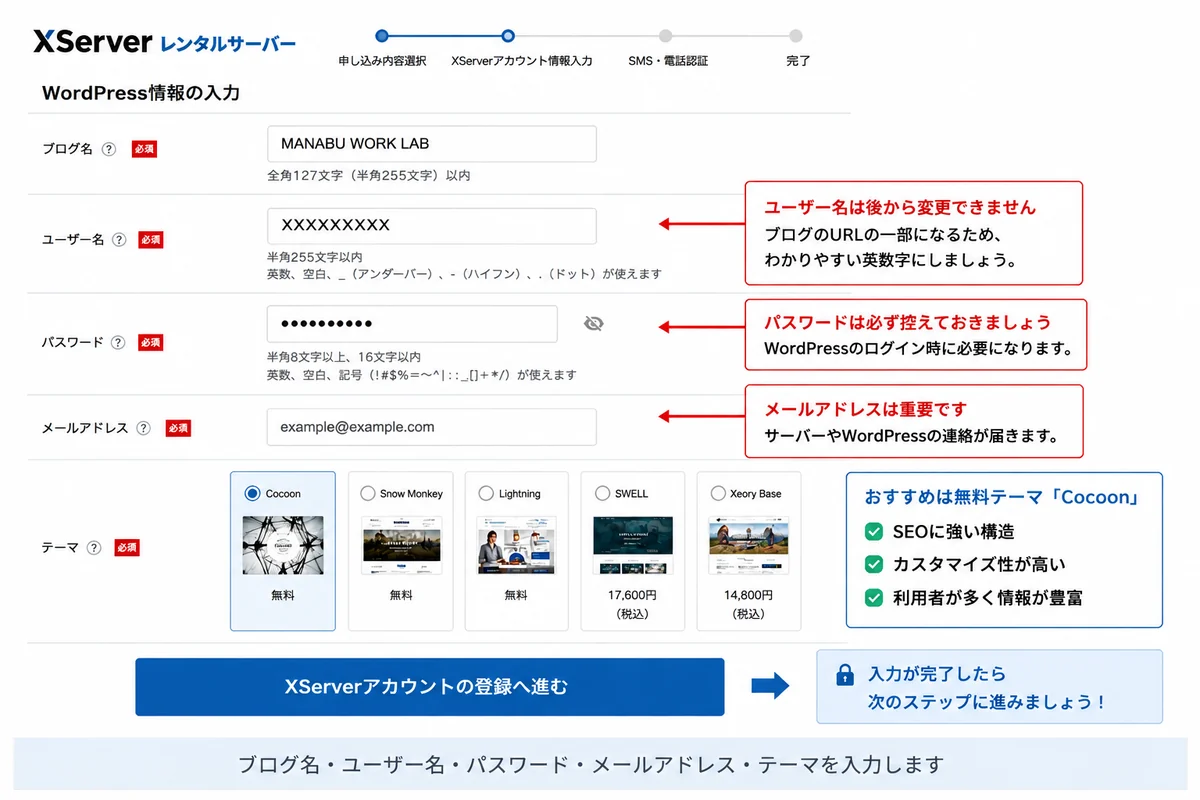
Task: Select the Snow Monkey theme radio button
Action: [x=368, y=493]
